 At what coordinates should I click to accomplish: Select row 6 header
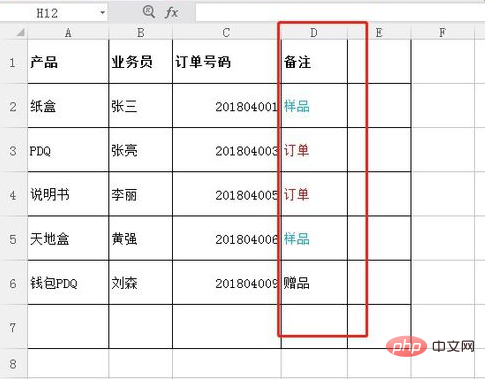13,283
